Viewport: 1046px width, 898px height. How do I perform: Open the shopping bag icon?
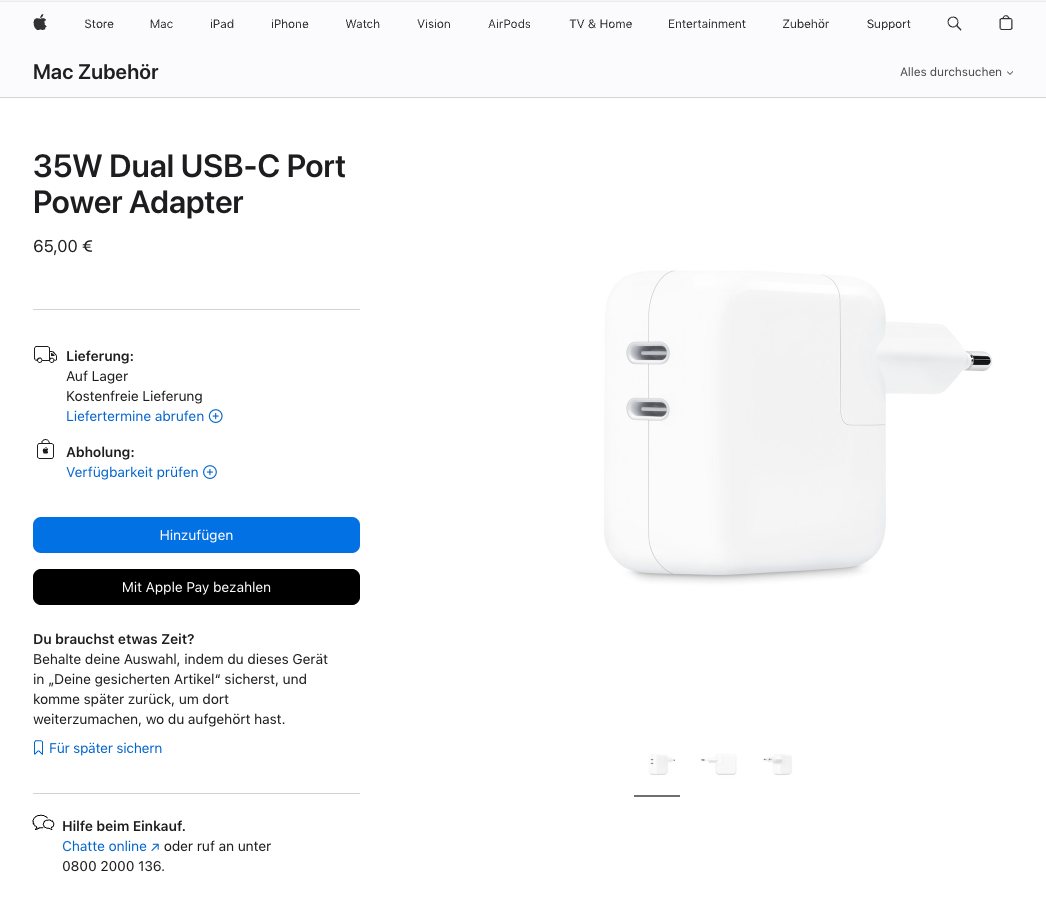[x=1005, y=23]
